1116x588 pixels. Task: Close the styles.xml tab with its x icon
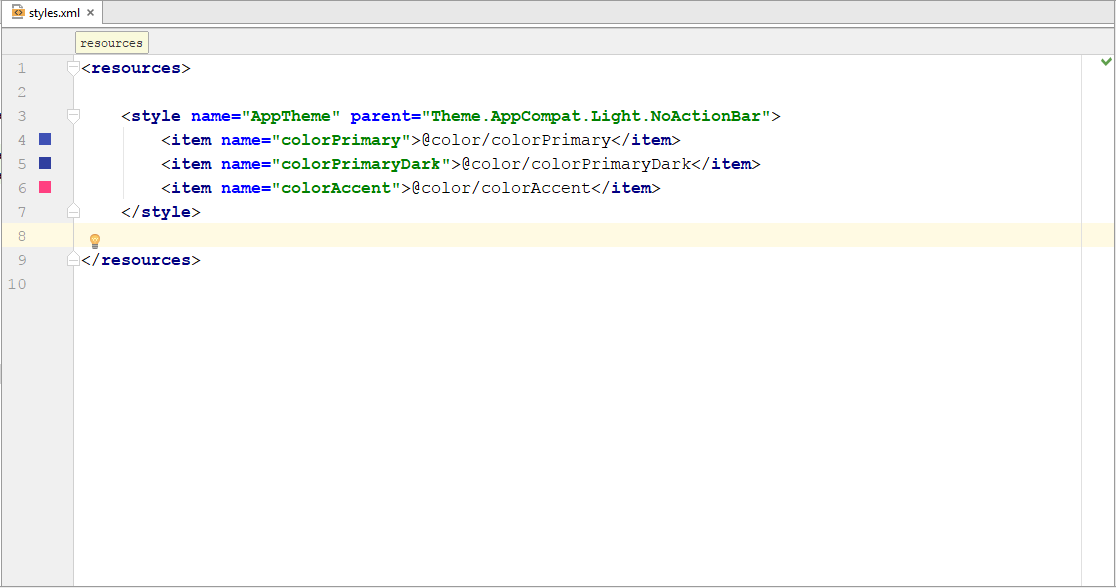(x=89, y=13)
